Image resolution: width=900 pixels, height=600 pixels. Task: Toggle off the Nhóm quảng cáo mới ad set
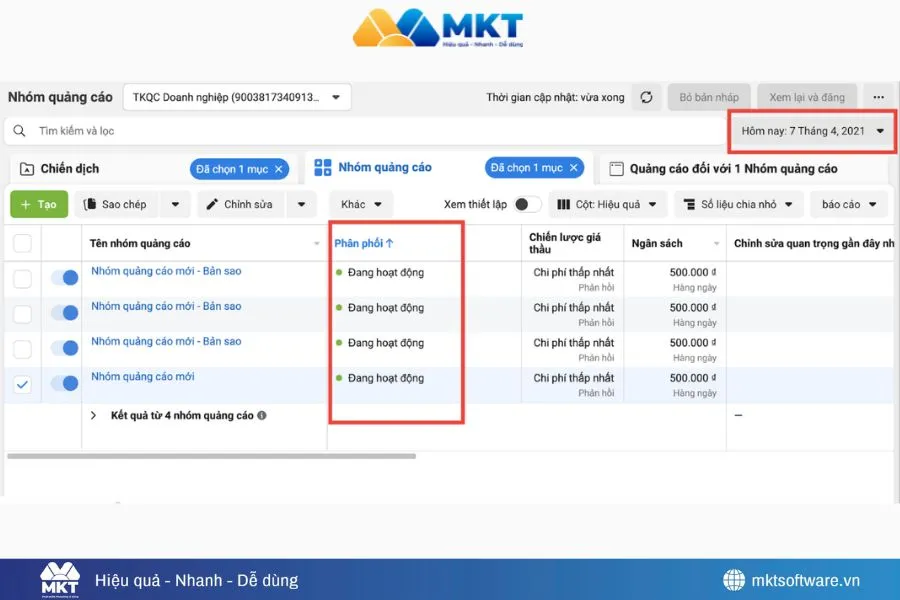[x=63, y=384]
